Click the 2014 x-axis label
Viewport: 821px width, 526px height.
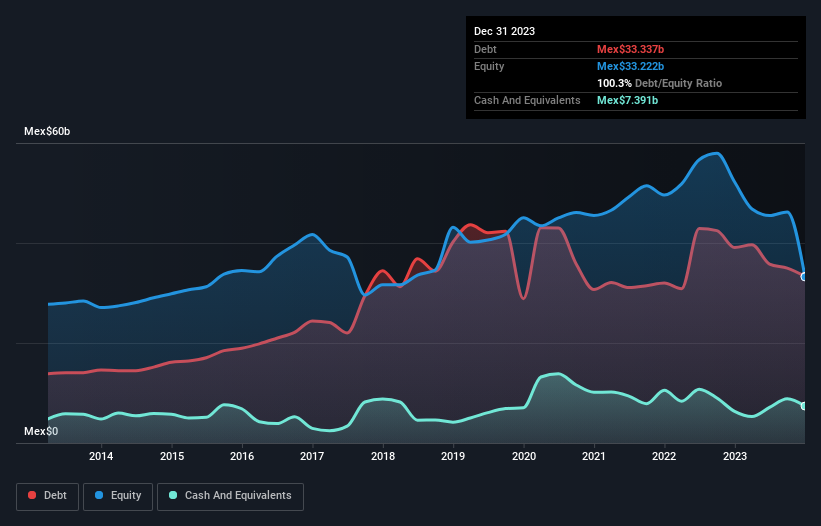[101, 456]
